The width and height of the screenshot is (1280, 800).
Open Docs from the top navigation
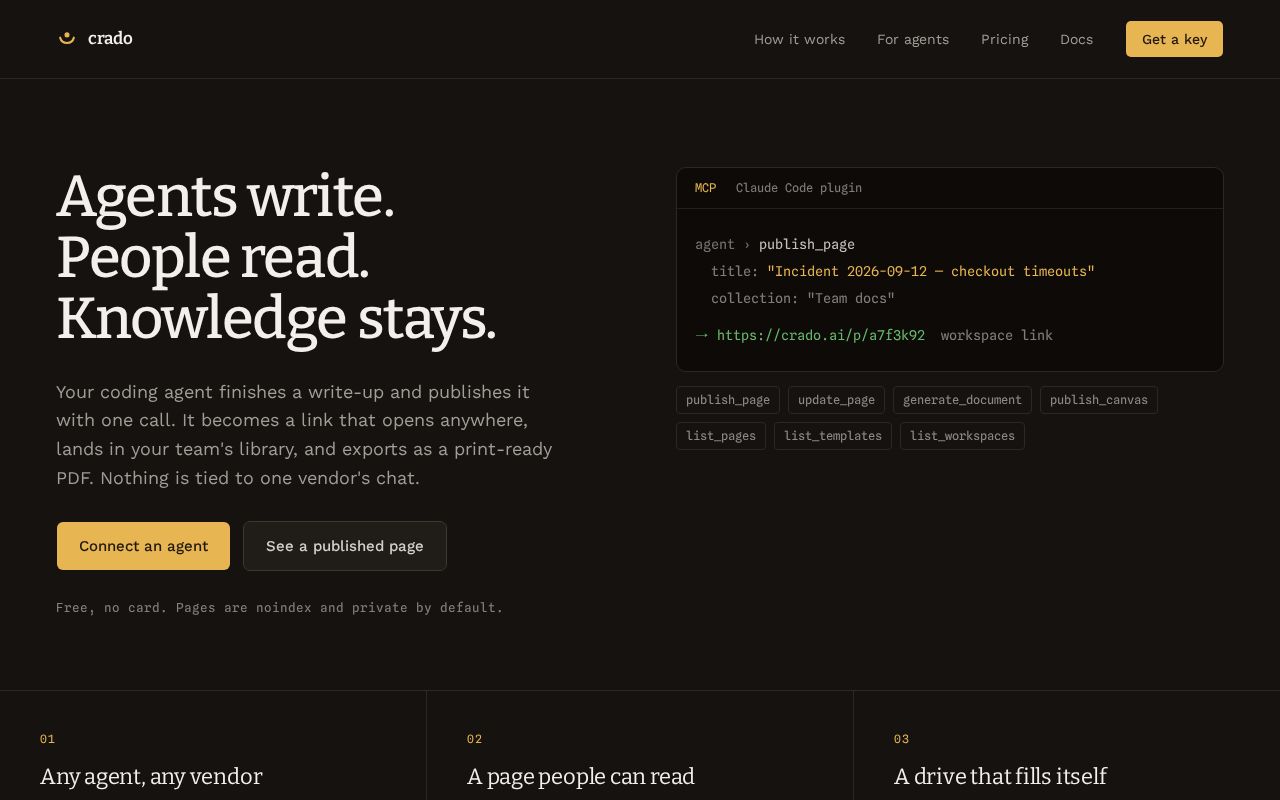tap(1076, 39)
